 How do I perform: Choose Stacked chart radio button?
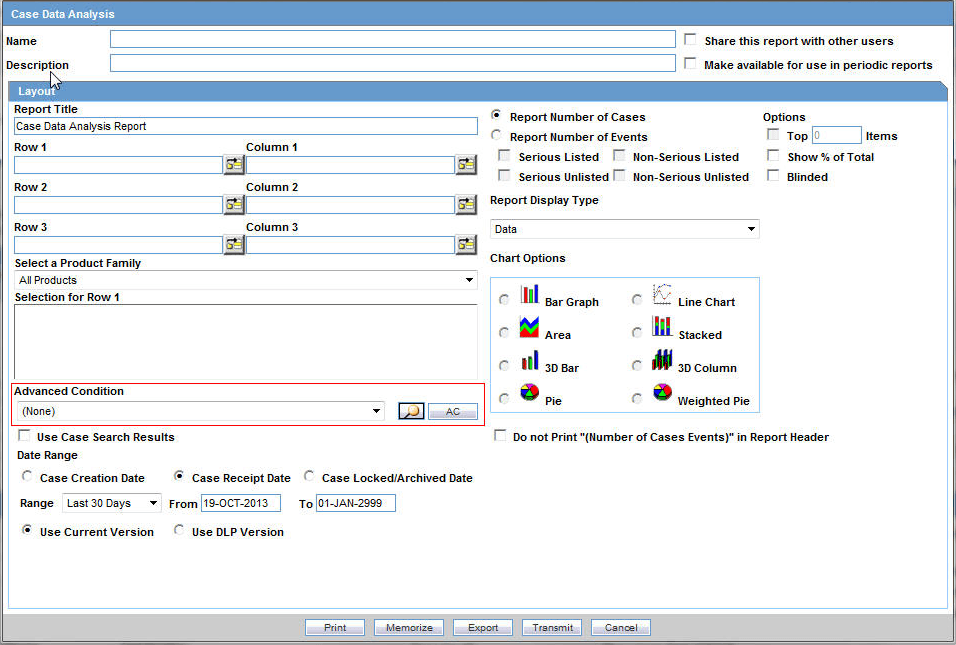click(x=637, y=333)
